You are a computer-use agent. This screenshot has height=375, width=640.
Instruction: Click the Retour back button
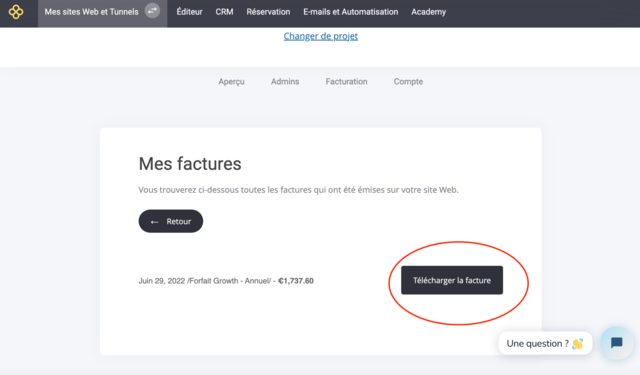171,221
